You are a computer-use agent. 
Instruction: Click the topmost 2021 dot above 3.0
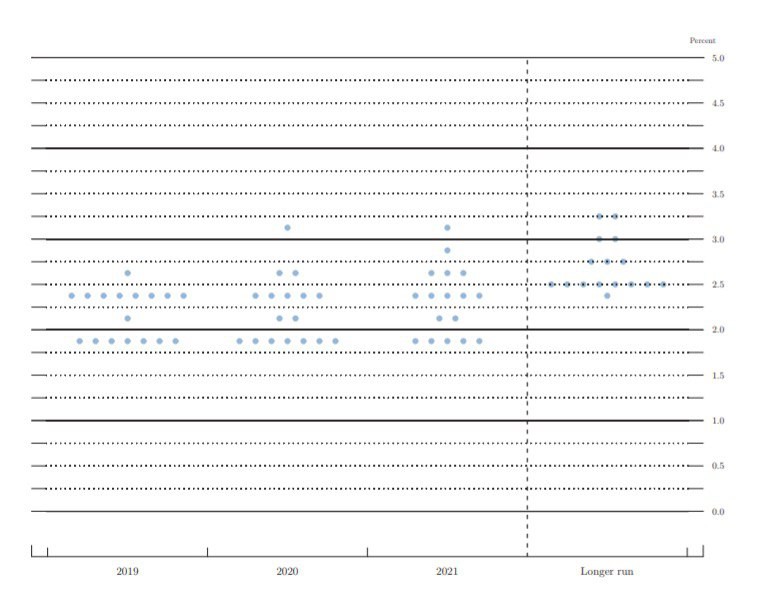(x=447, y=228)
